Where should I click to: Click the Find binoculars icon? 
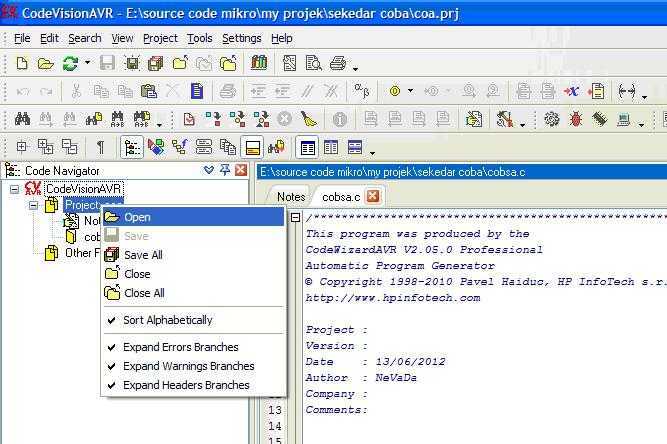[22, 119]
